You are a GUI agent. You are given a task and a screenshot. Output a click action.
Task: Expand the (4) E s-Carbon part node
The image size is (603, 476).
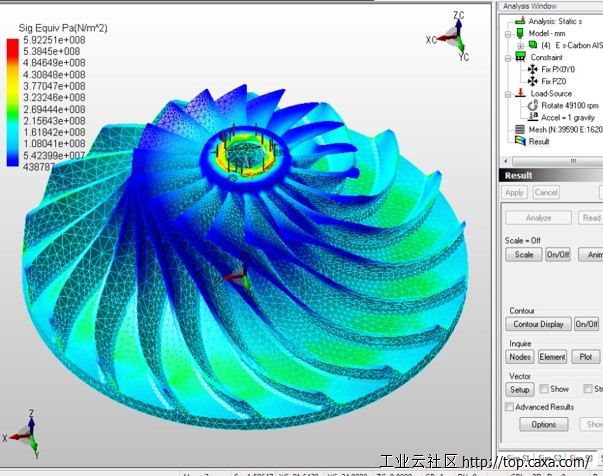click(x=520, y=46)
